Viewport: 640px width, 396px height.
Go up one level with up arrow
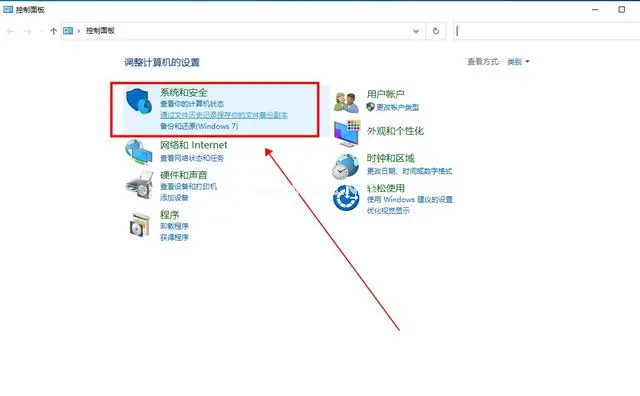click(x=53, y=31)
